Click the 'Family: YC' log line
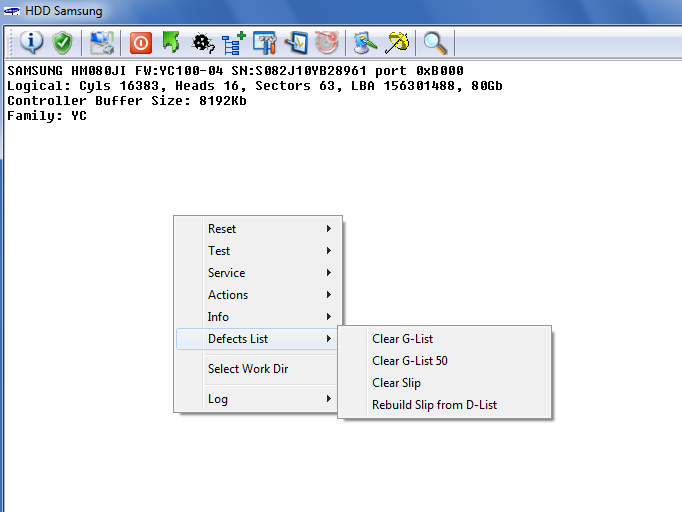The image size is (682, 512). coord(47,116)
